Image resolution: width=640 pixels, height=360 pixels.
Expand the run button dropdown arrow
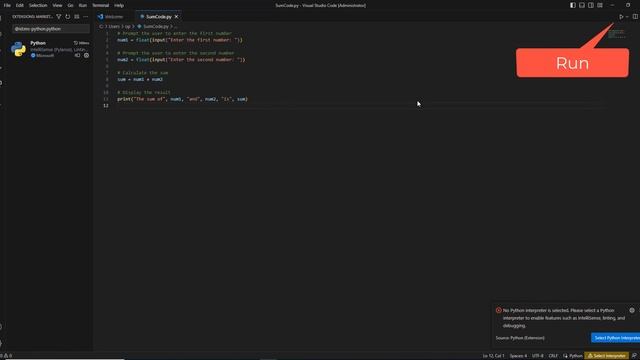(627, 17)
